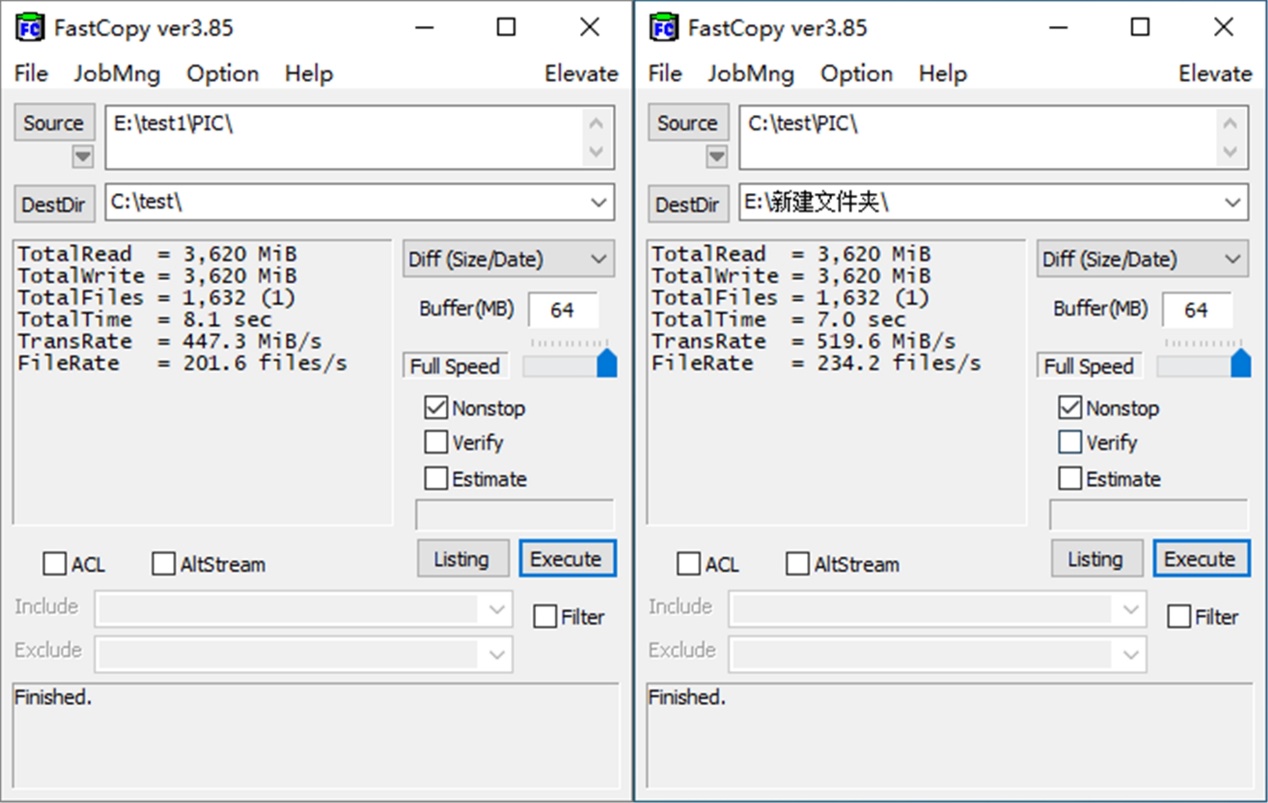
Task: Uncheck Nonstop in the E:\test1\PIC\ source window
Action: pos(436,407)
